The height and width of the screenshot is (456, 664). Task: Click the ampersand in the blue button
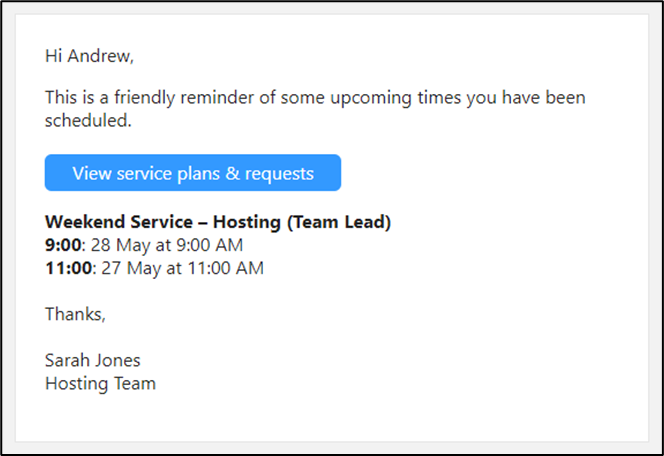tap(232, 173)
